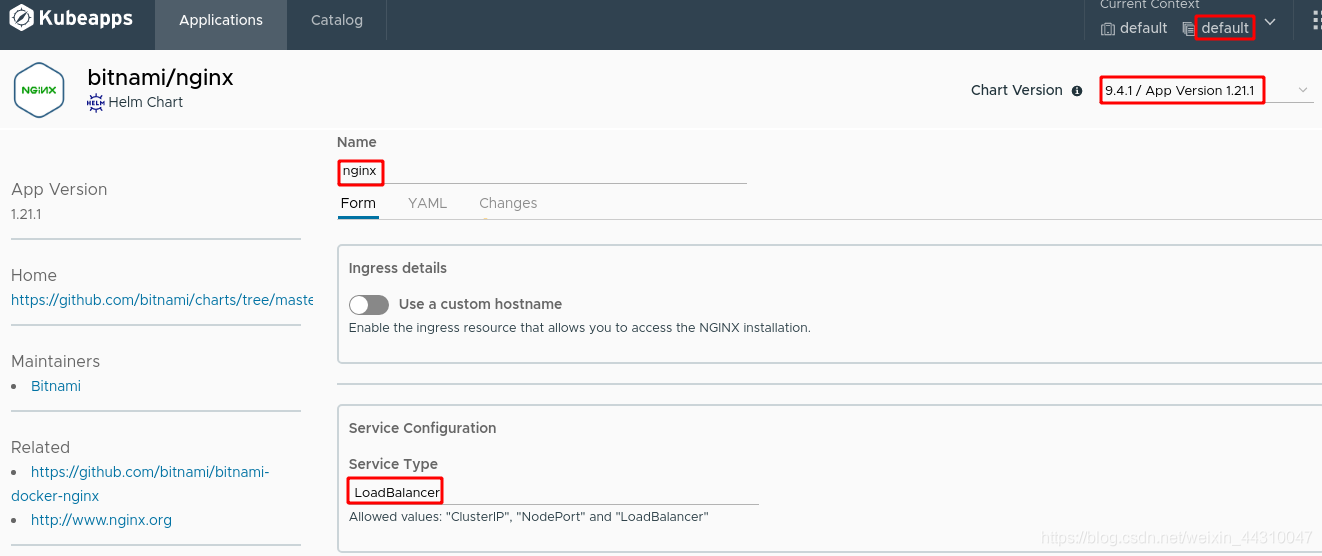The height and width of the screenshot is (556, 1322).
Task: Switch to the YAML tab
Action: (x=427, y=203)
